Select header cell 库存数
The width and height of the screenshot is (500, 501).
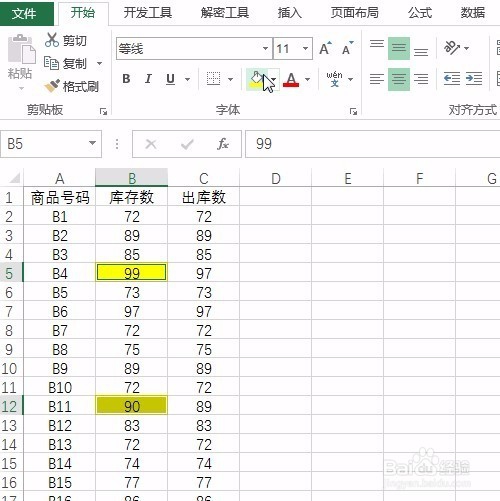pyautogui.click(x=131, y=197)
